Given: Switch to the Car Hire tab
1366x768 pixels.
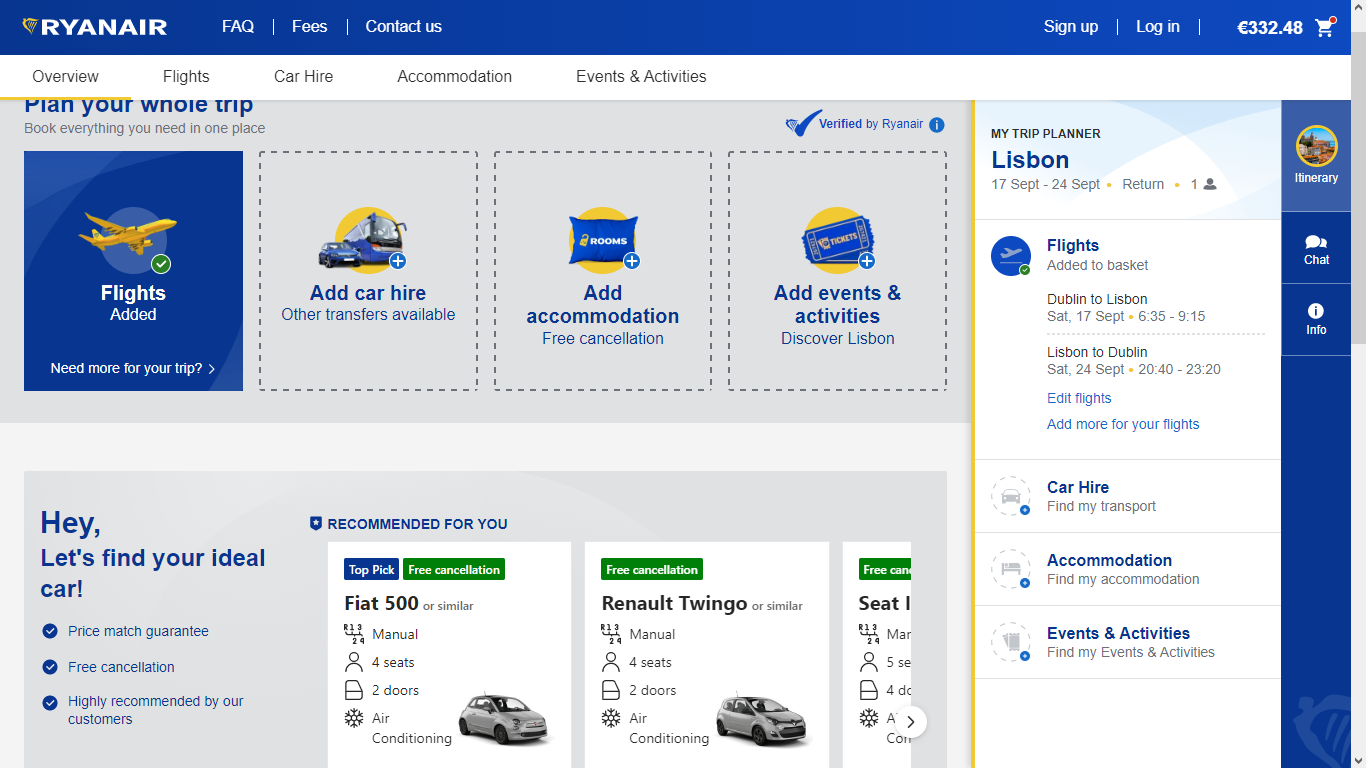Looking at the screenshot, I should click(303, 77).
